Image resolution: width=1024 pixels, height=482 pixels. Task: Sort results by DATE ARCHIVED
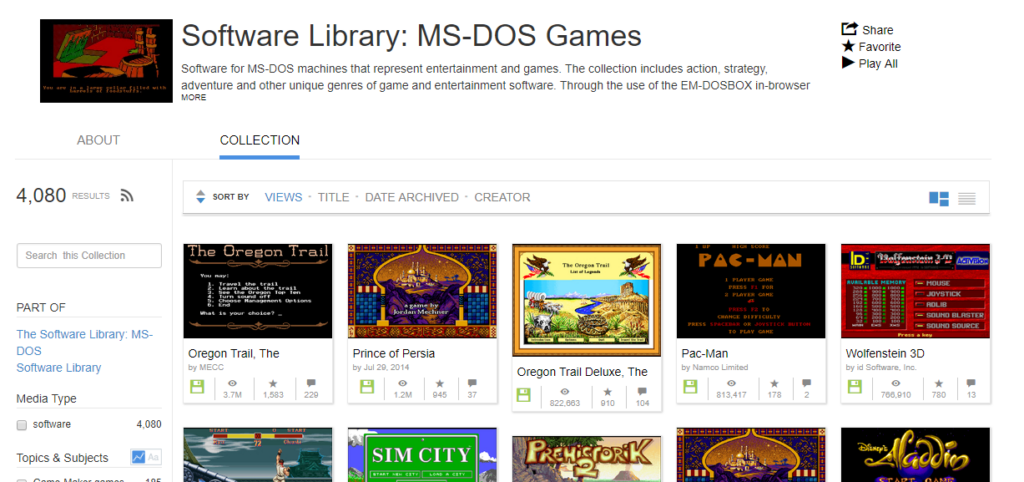point(411,197)
